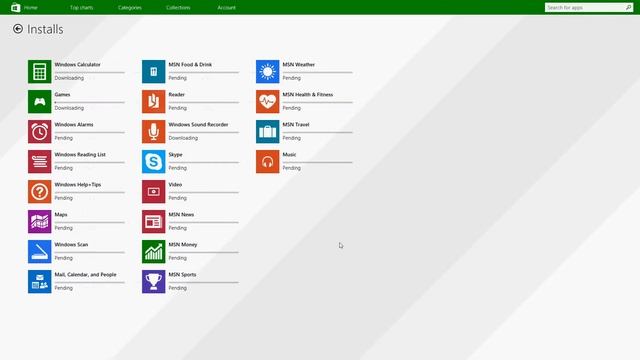640x360 pixels.
Task: Select the Windows Reading List icon
Action: pos(40,162)
